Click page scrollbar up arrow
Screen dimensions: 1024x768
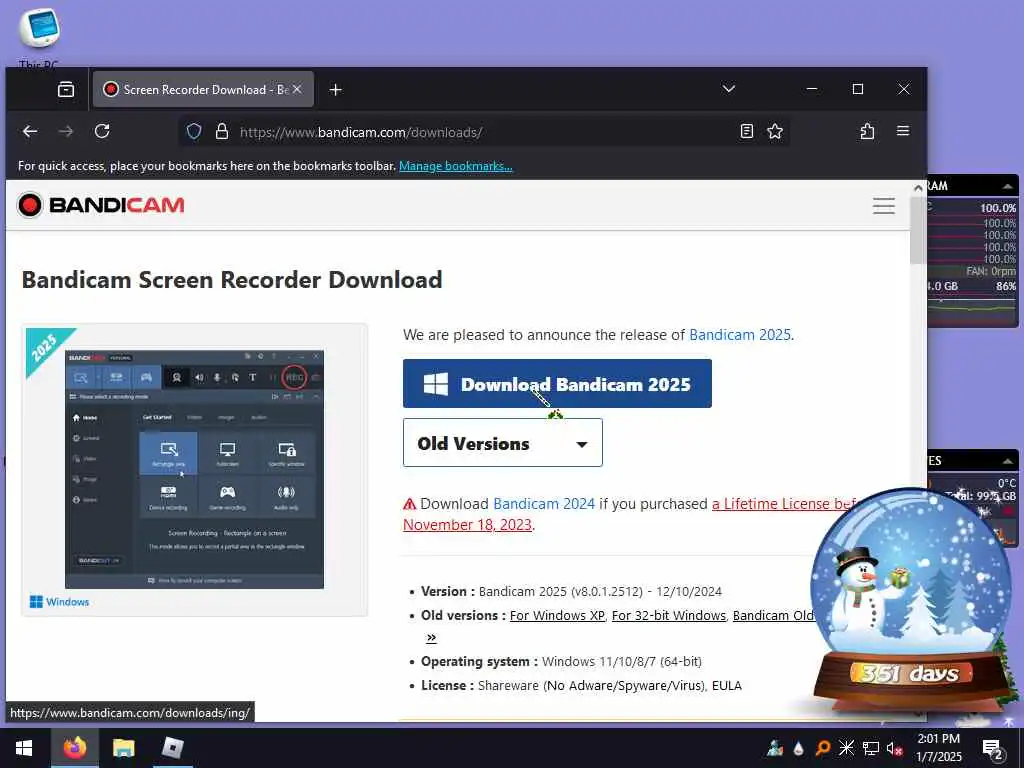tap(918, 188)
